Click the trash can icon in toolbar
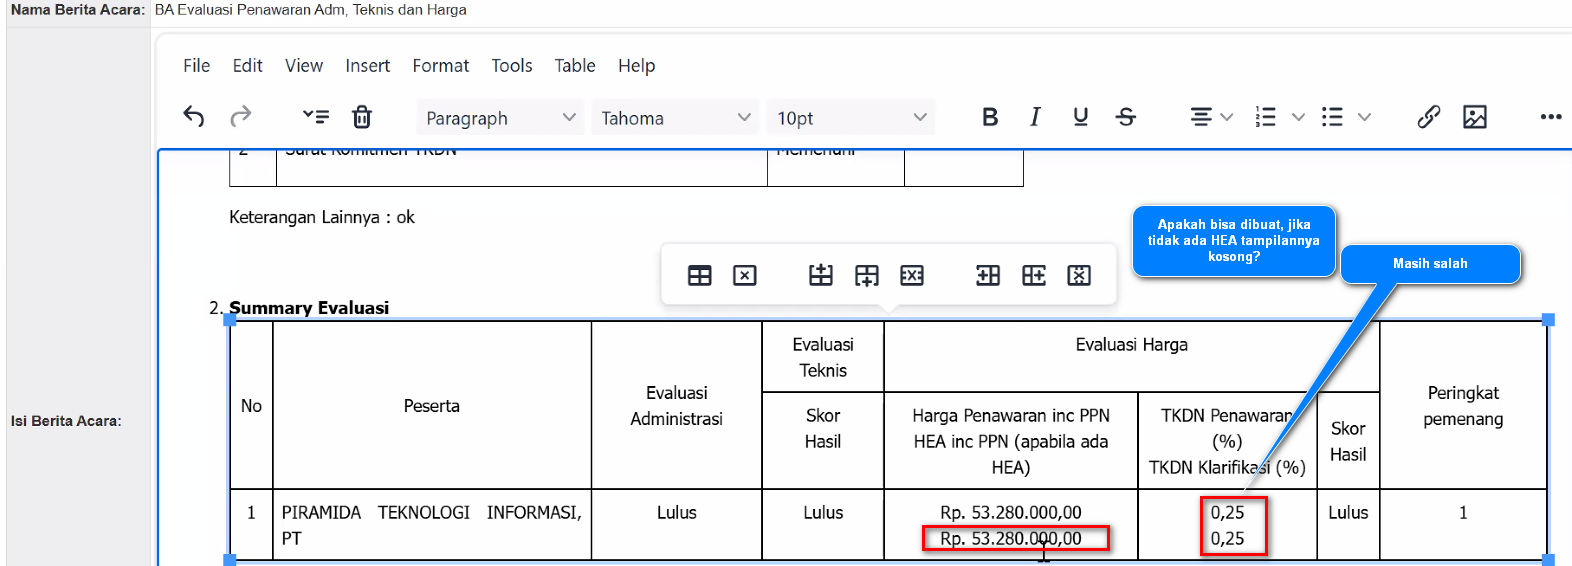This screenshot has height=566, width=1572. (362, 117)
